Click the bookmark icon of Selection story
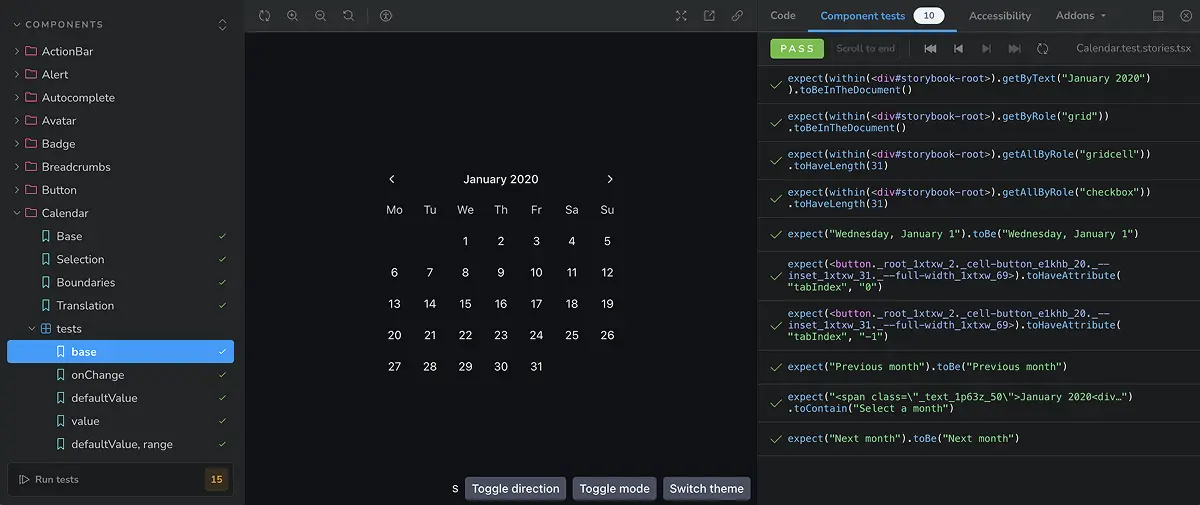1200x505 pixels. pos(46,259)
